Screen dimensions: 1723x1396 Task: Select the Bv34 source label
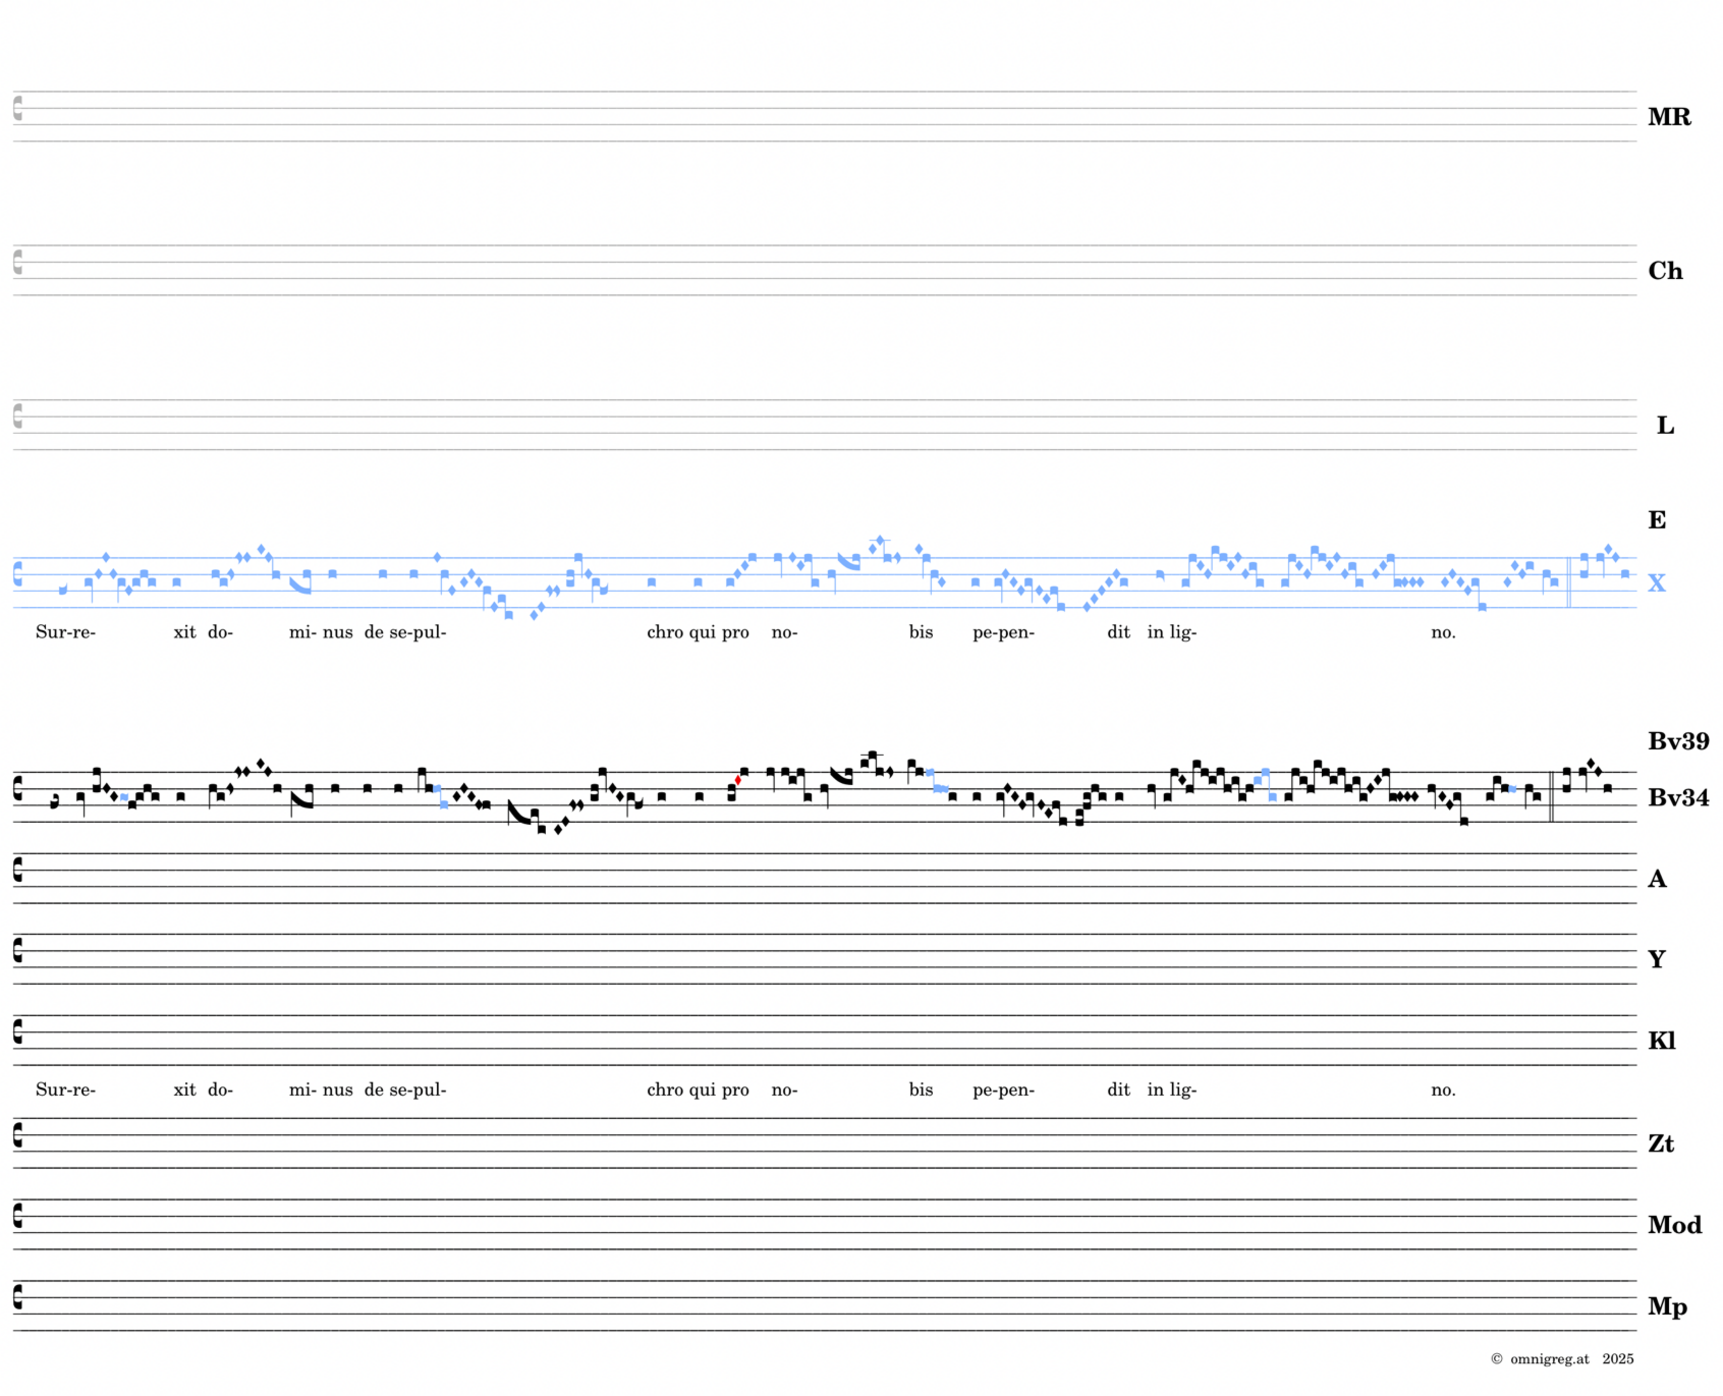(1678, 798)
